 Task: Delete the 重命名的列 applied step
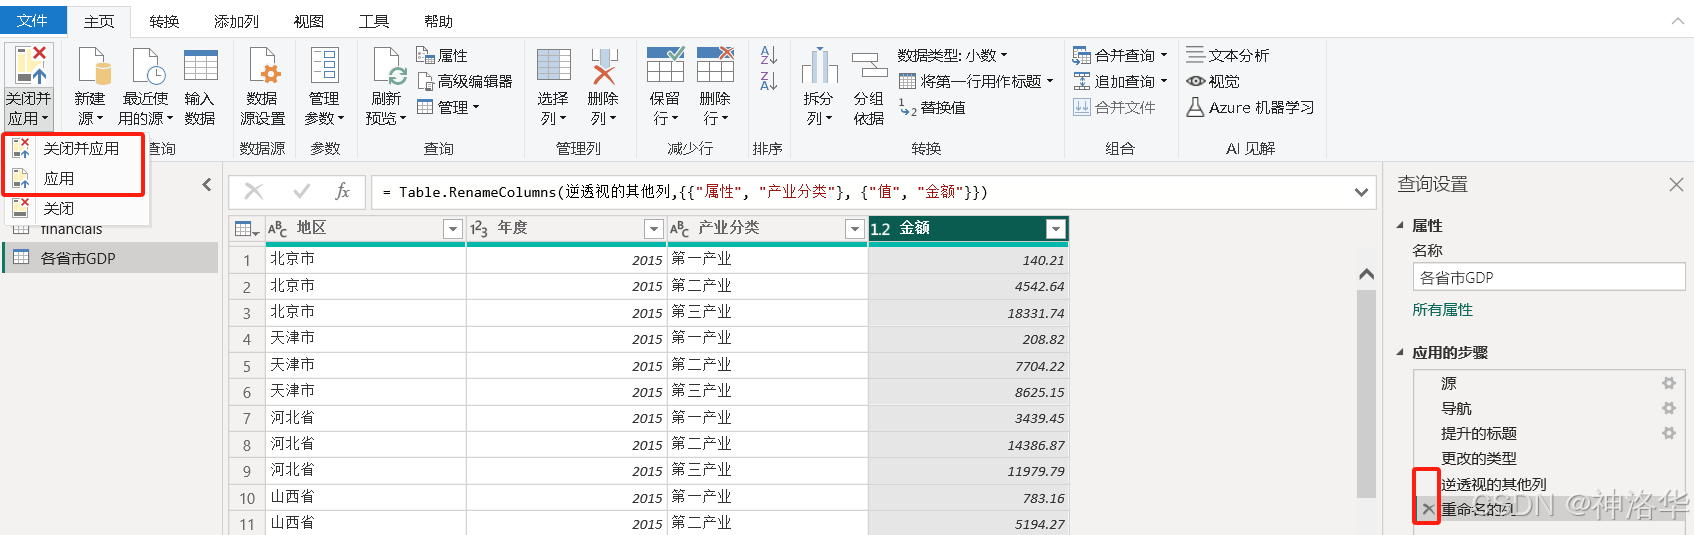tap(1428, 509)
